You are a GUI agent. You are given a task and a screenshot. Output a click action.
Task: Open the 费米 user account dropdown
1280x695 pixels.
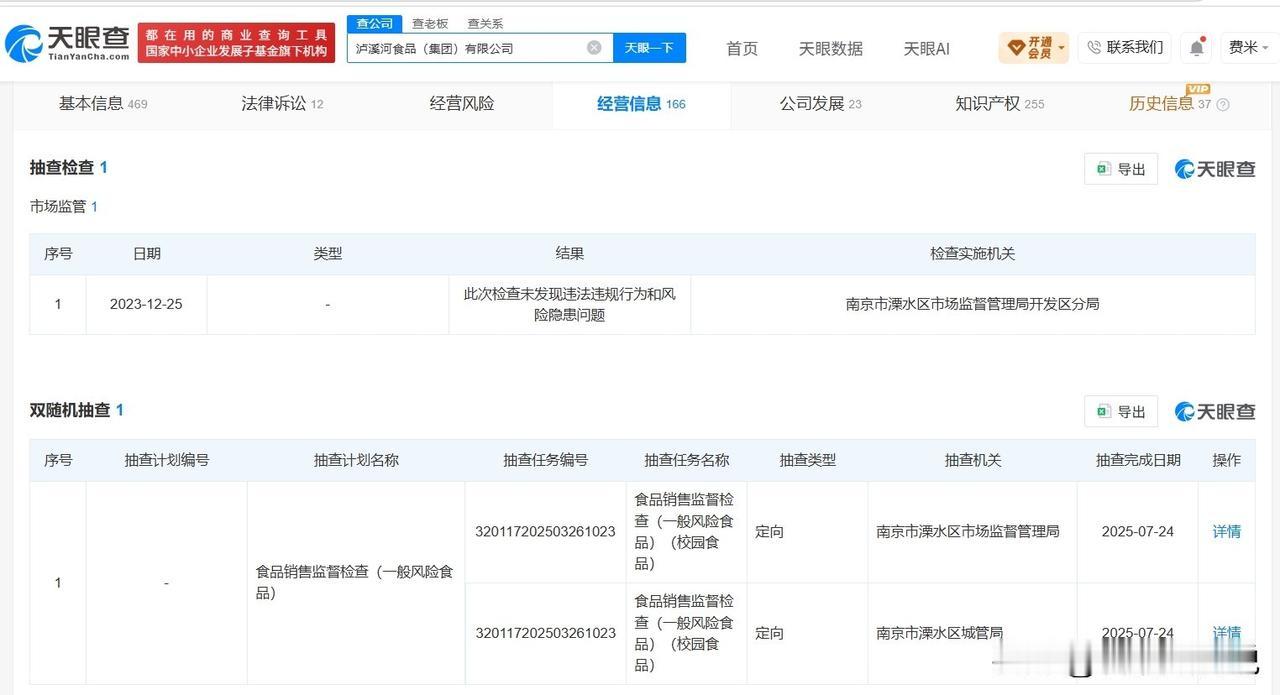[1249, 47]
